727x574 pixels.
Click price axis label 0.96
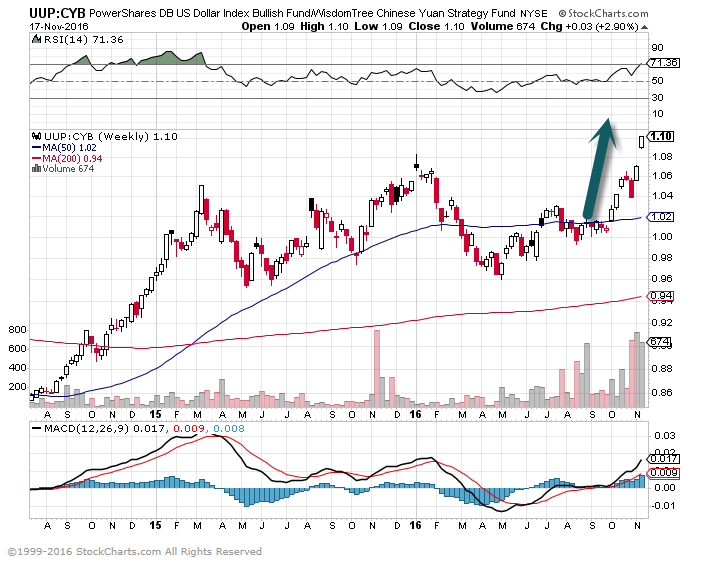point(662,279)
